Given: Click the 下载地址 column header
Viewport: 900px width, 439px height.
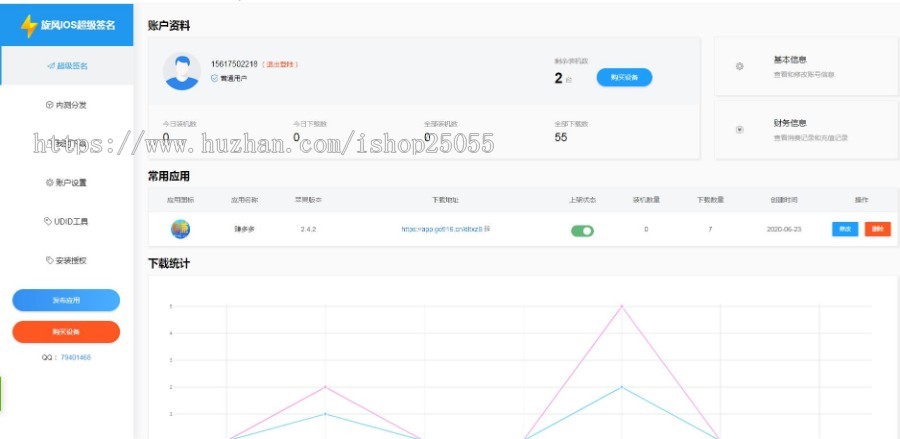Looking at the screenshot, I should (445, 200).
